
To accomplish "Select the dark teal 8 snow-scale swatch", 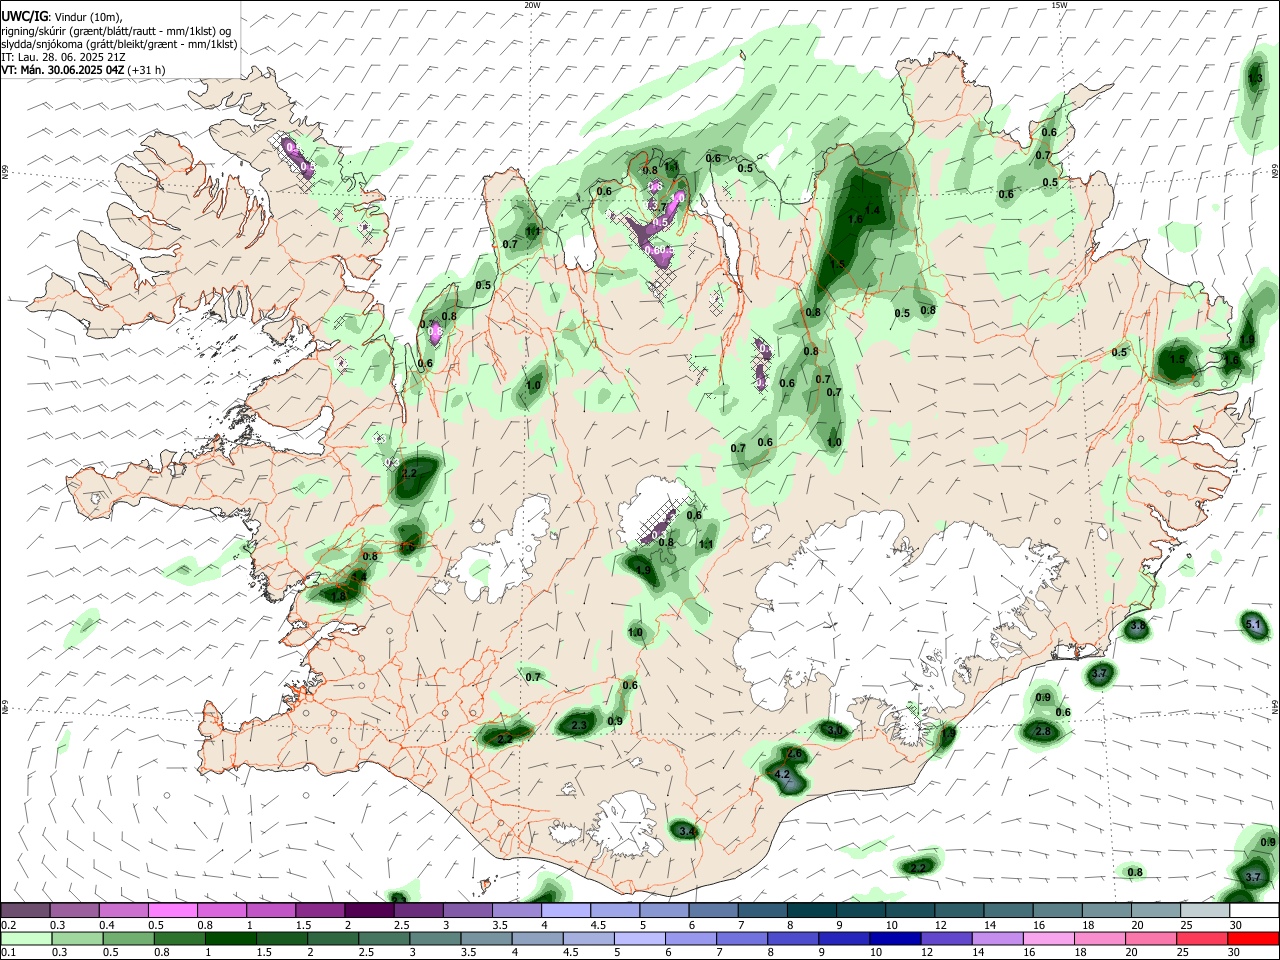I will [x=812, y=911].
